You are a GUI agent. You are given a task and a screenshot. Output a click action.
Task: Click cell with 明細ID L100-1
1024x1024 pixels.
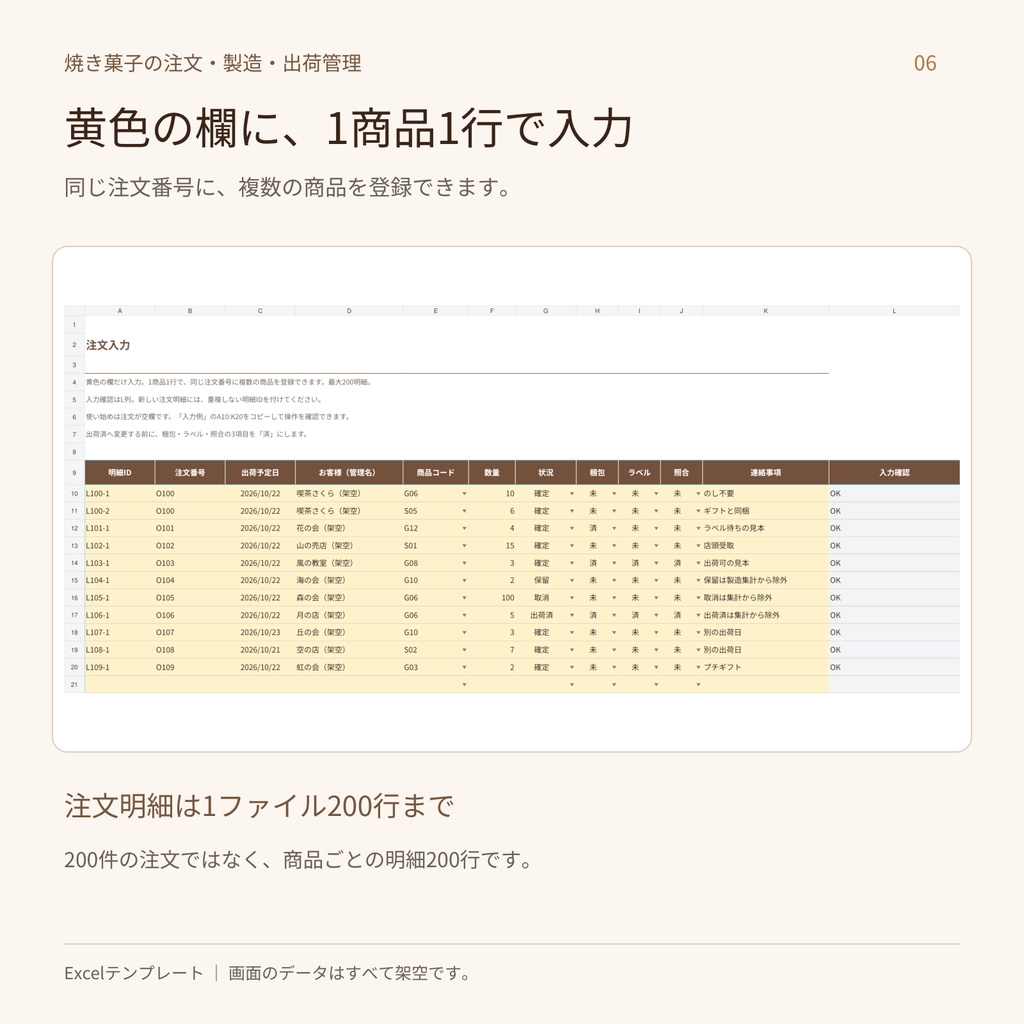click(120, 494)
